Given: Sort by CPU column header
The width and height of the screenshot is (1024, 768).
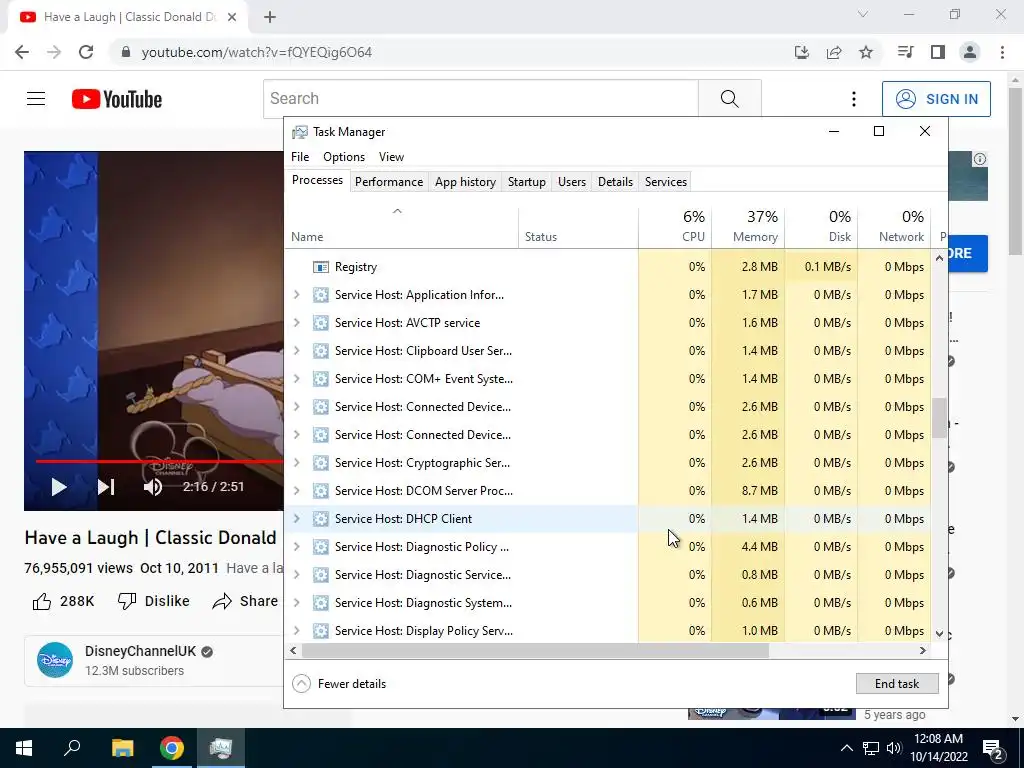Looking at the screenshot, I should pos(675,227).
